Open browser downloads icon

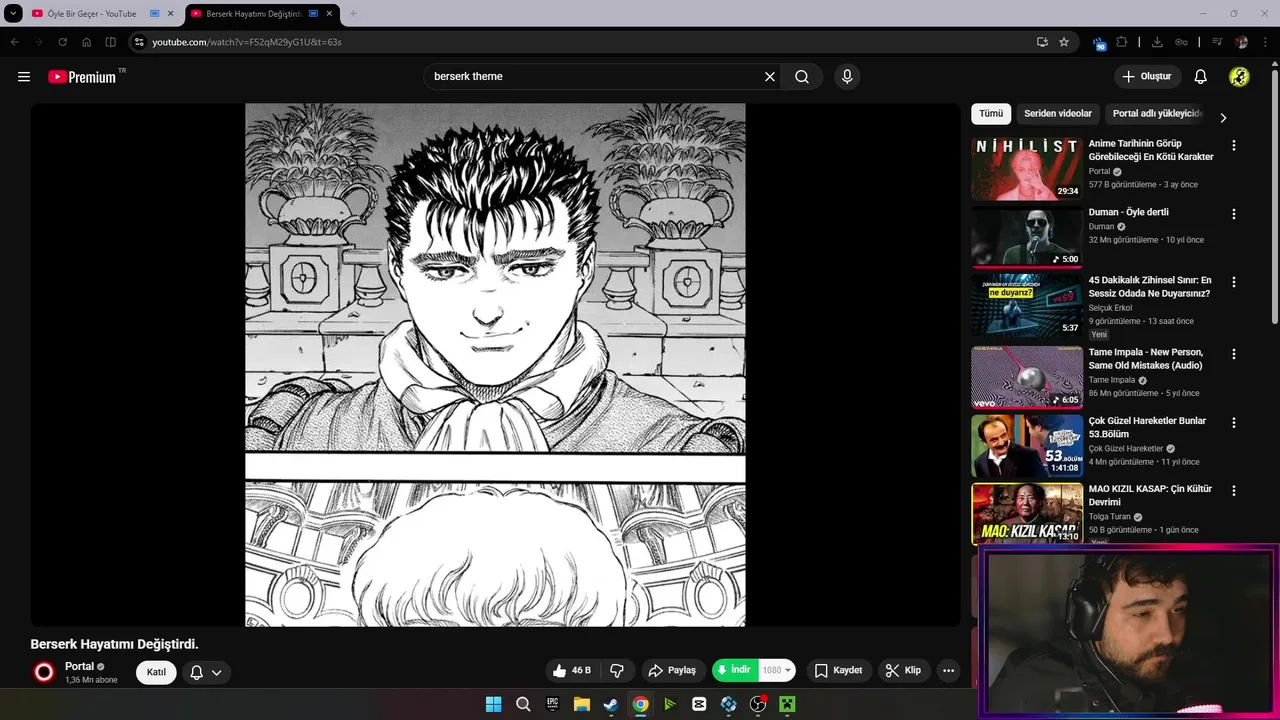pyautogui.click(x=1157, y=42)
